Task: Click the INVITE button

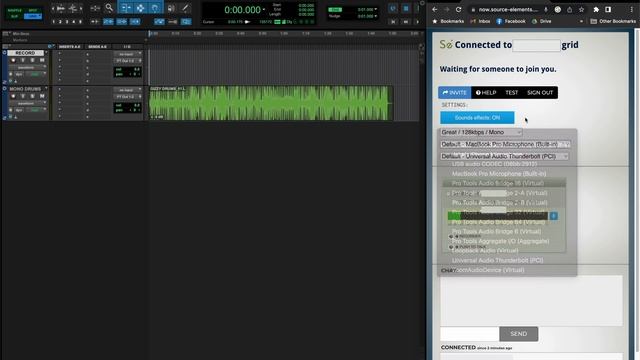Action: (x=455, y=93)
